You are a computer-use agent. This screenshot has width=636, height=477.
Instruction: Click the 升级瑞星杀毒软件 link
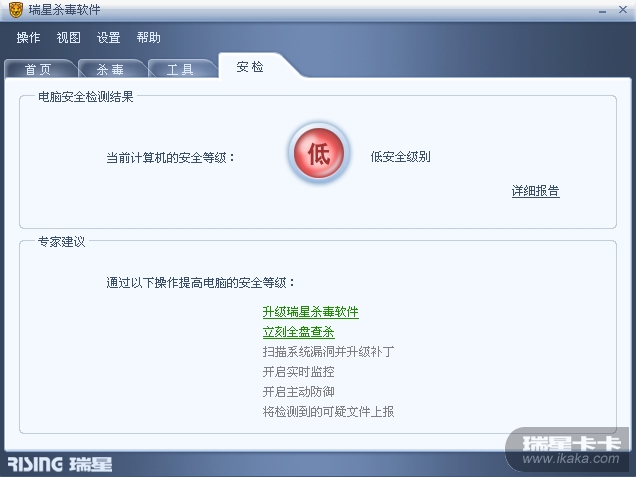click(311, 312)
